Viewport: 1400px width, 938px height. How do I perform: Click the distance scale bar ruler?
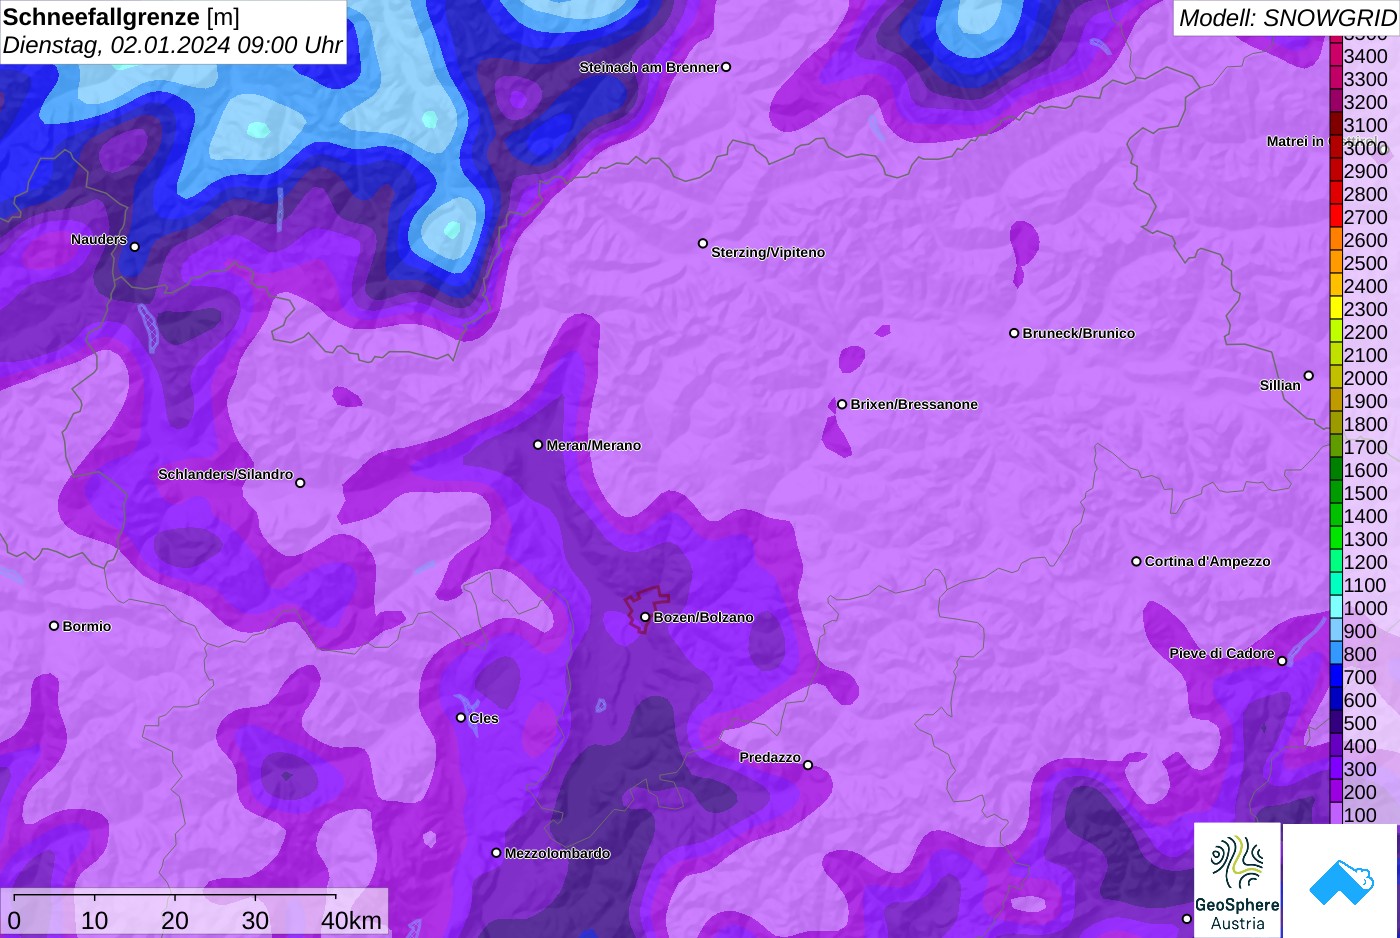pyautogui.click(x=175, y=895)
